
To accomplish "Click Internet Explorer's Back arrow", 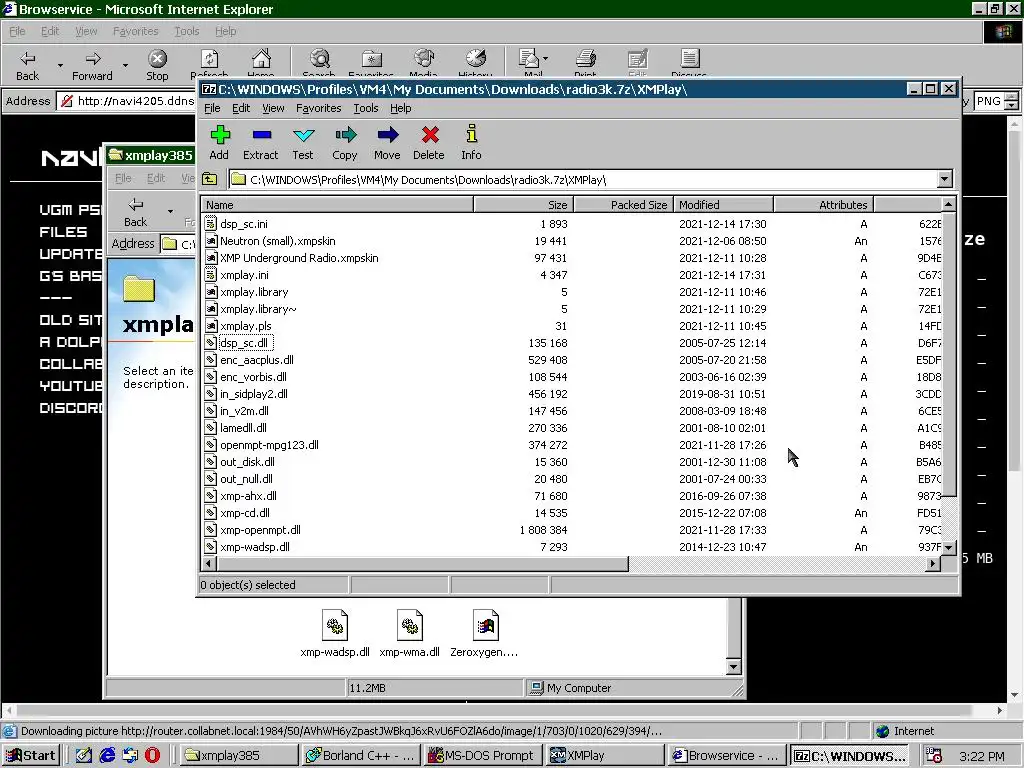I will tap(27, 59).
